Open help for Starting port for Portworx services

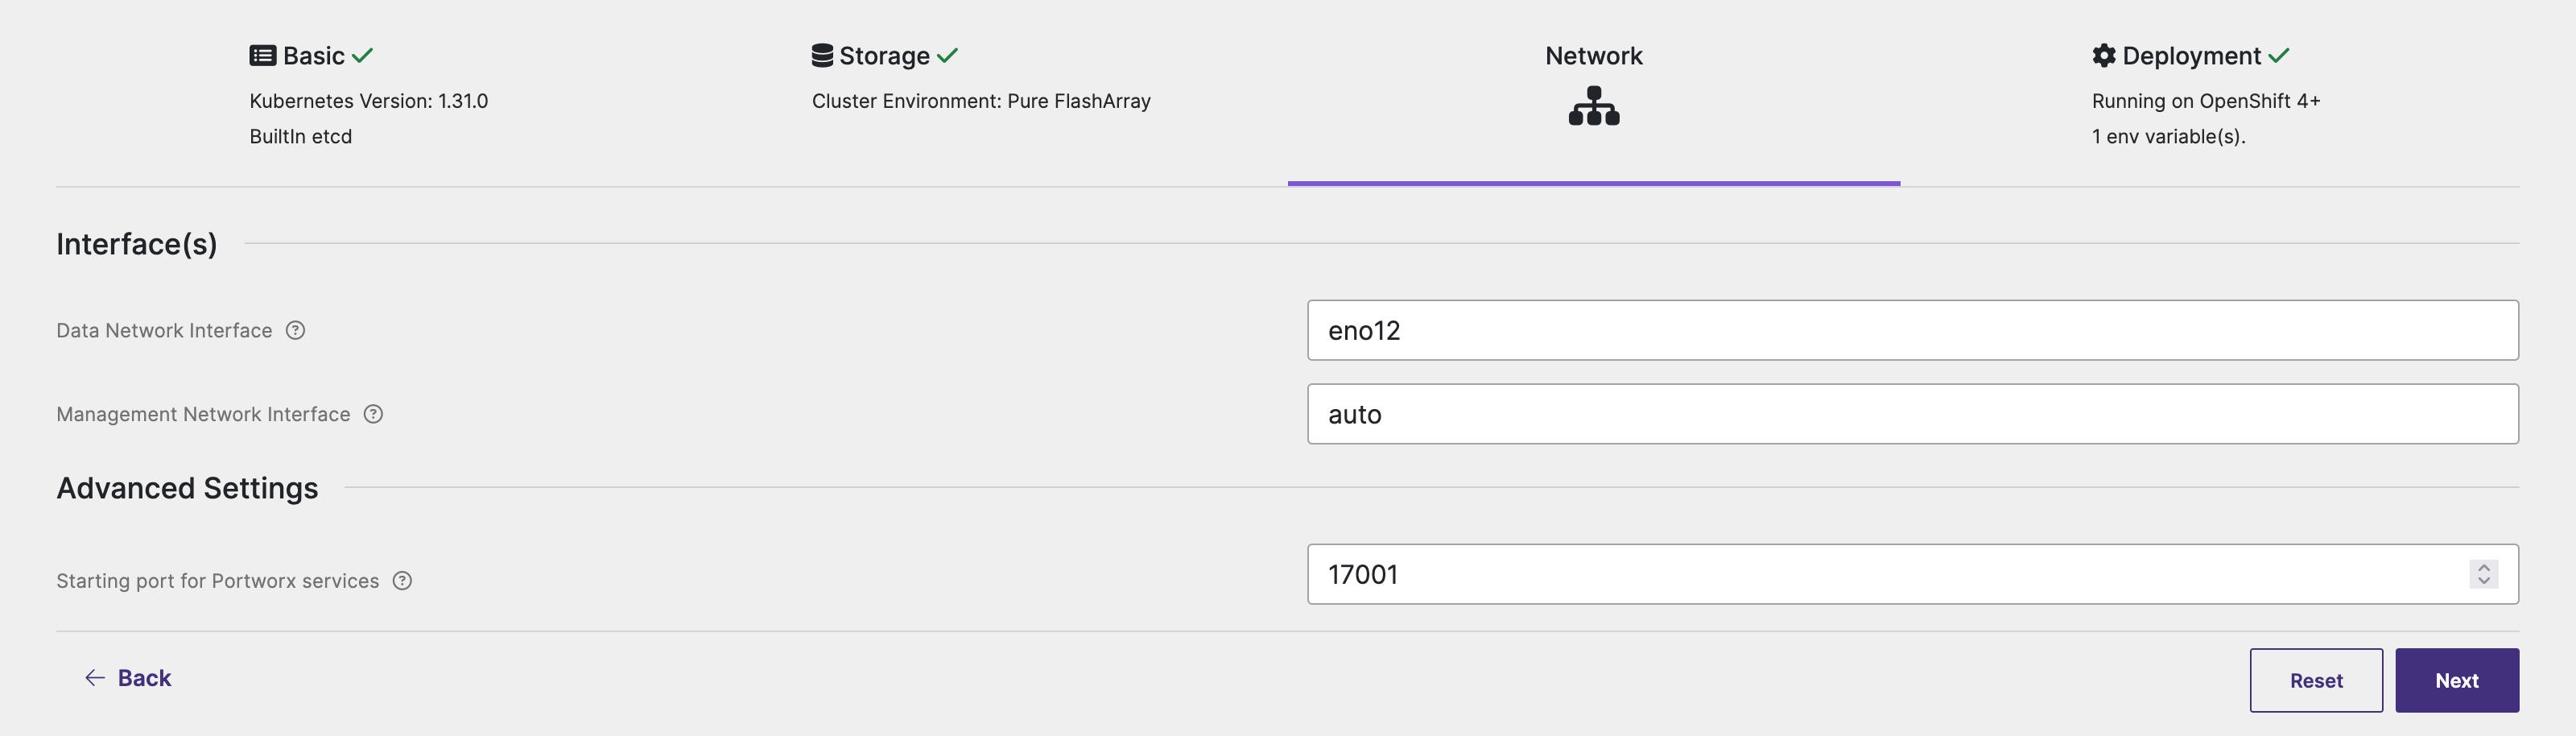pos(402,580)
